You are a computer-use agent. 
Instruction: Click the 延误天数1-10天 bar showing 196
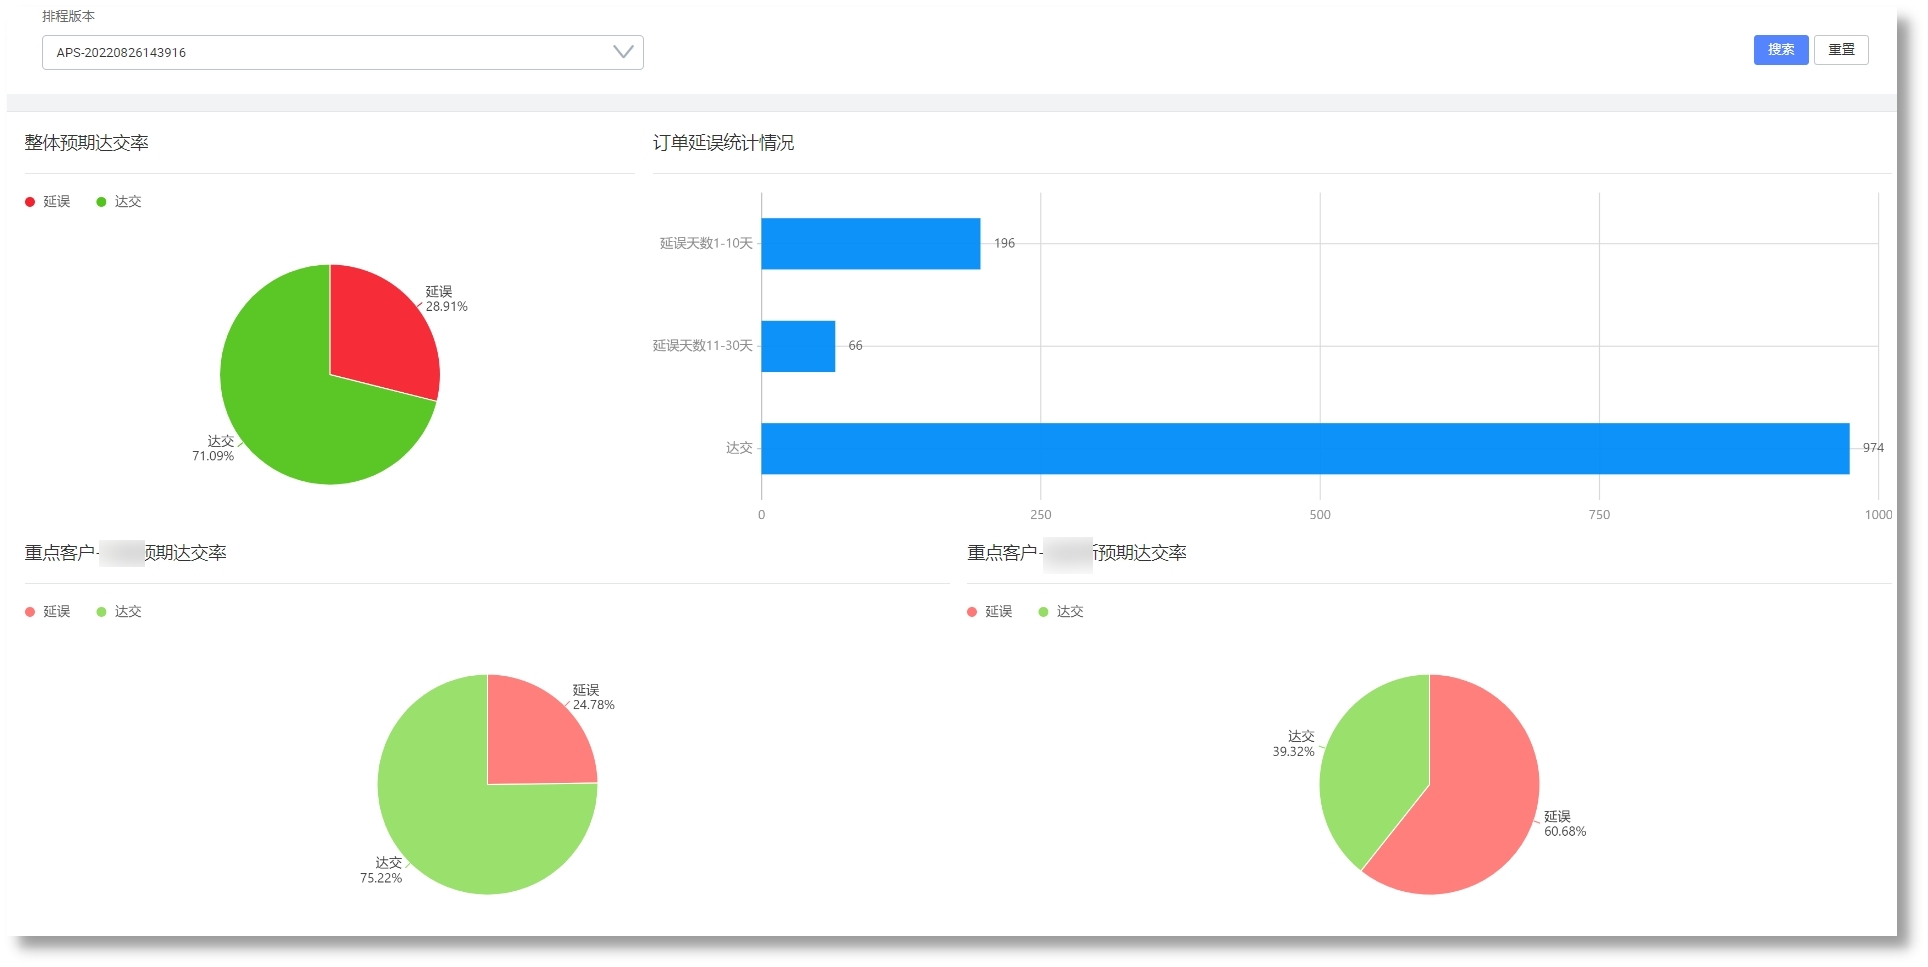870,244
